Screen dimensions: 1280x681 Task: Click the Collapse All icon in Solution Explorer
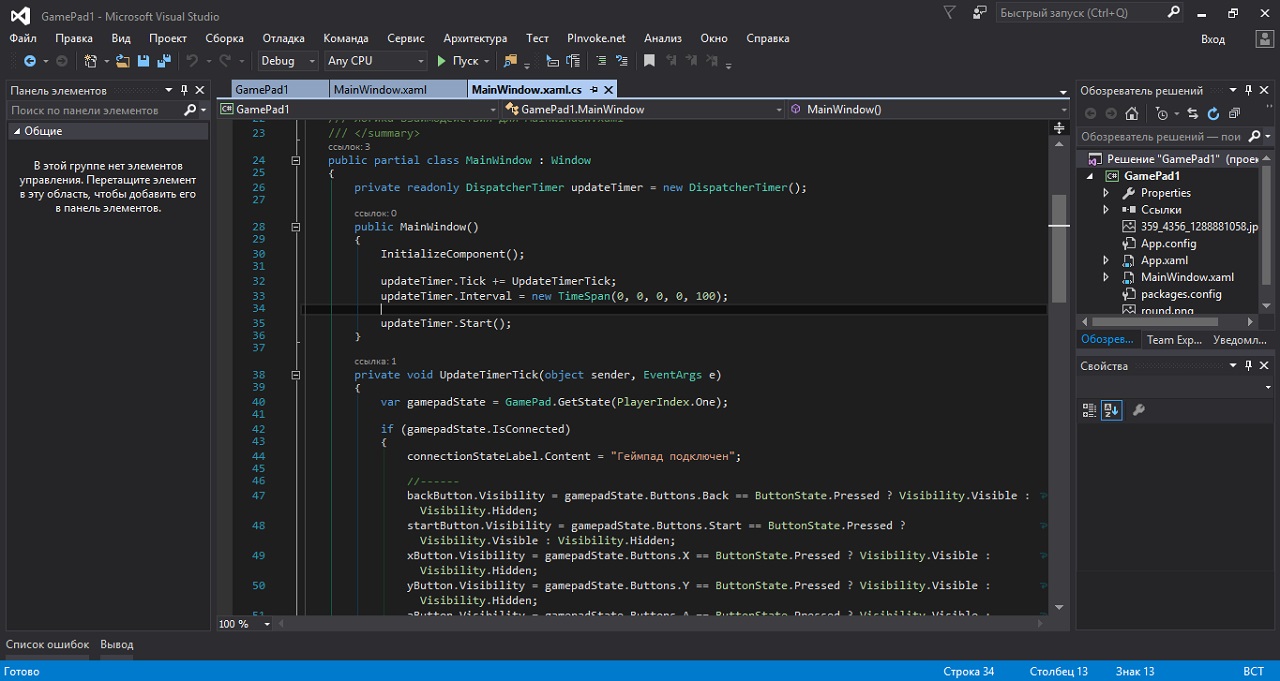coord(1234,114)
